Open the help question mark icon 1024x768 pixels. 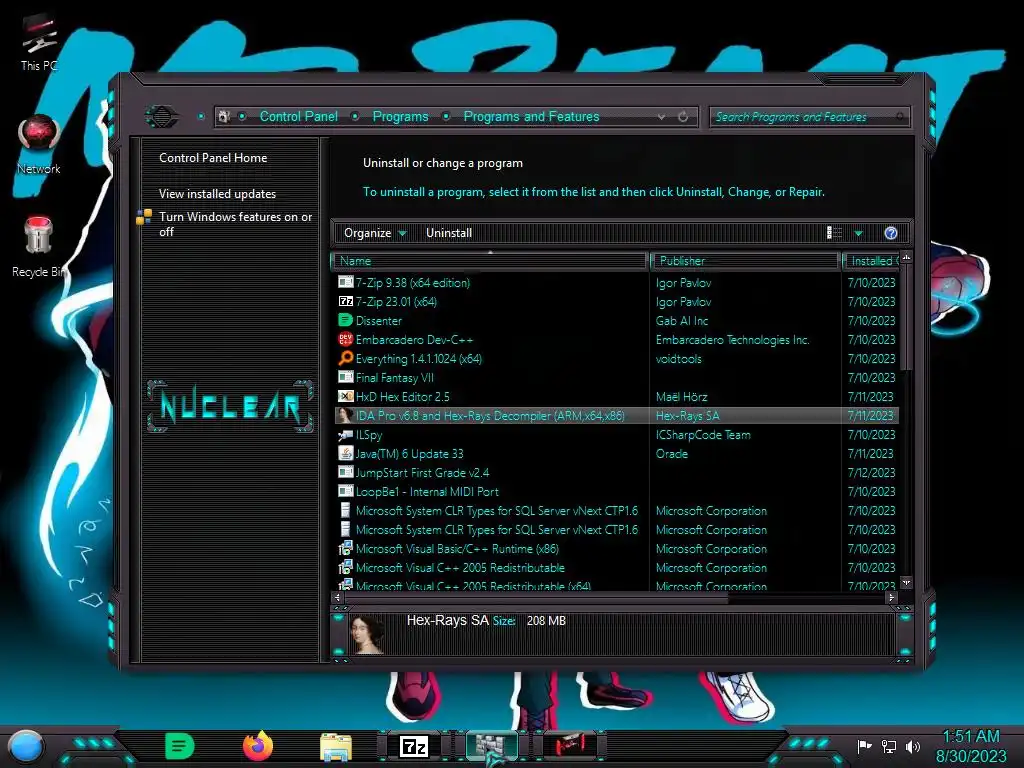coord(890,233)
